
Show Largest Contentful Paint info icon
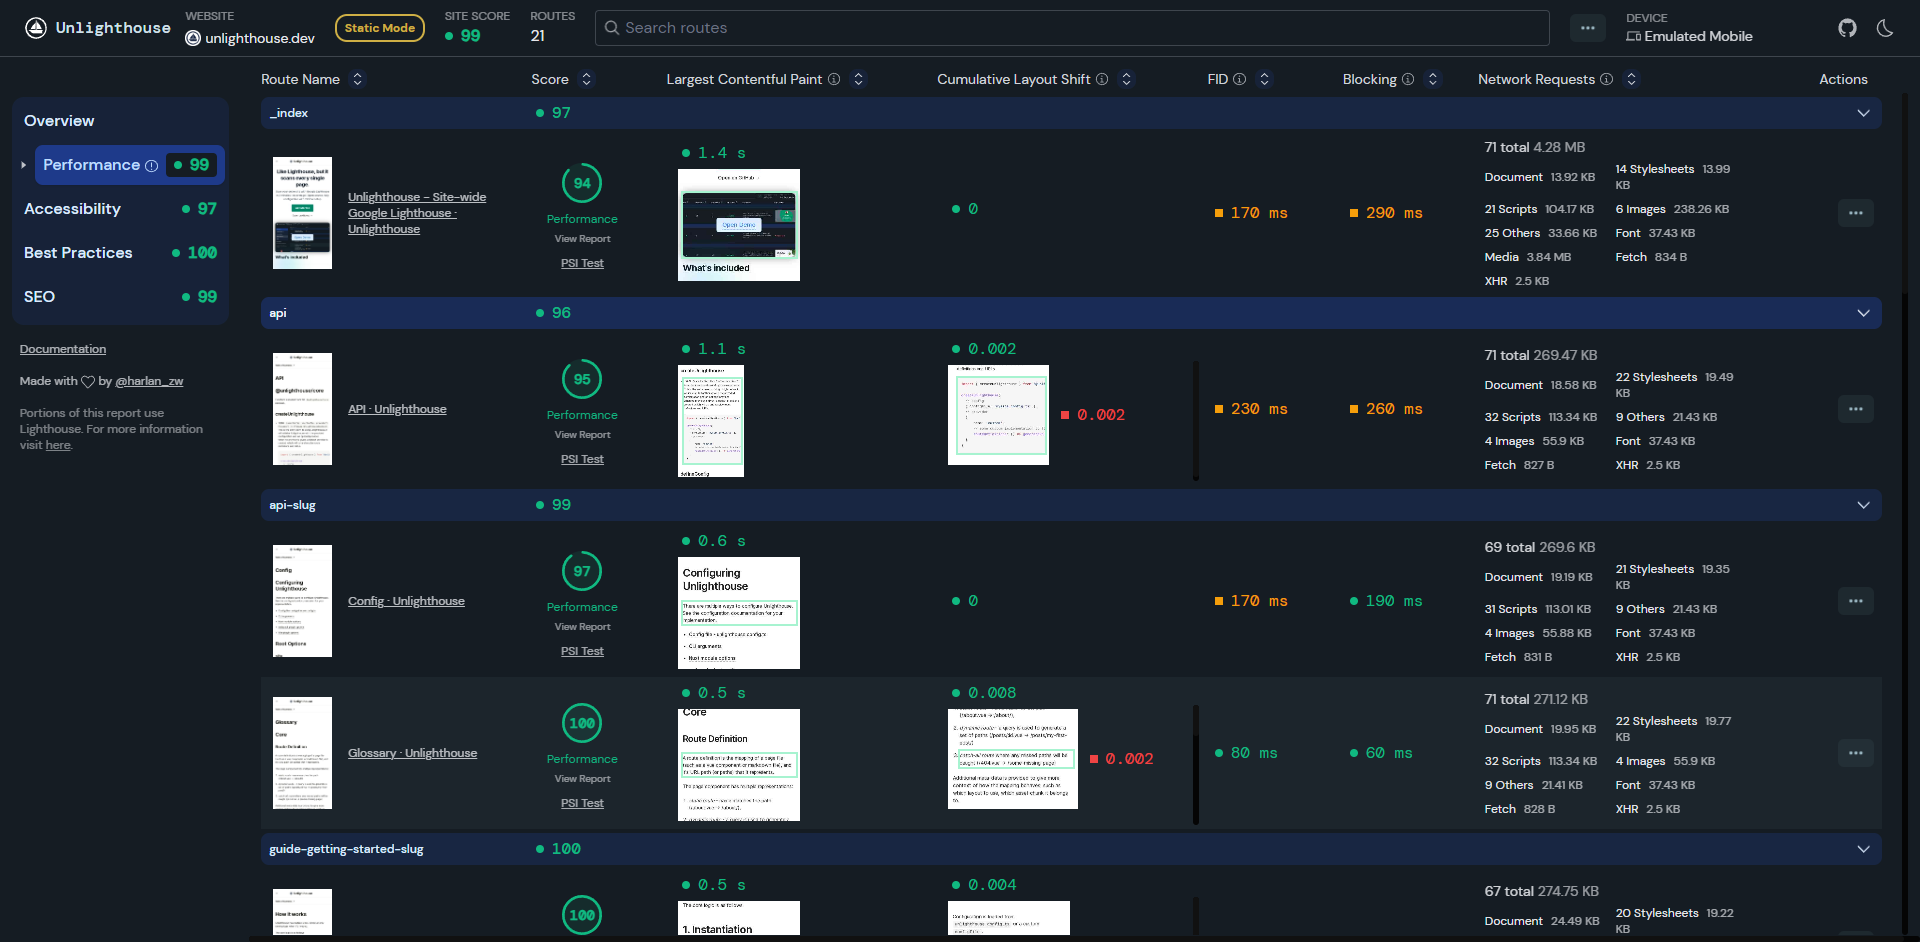tap(833, 79)
